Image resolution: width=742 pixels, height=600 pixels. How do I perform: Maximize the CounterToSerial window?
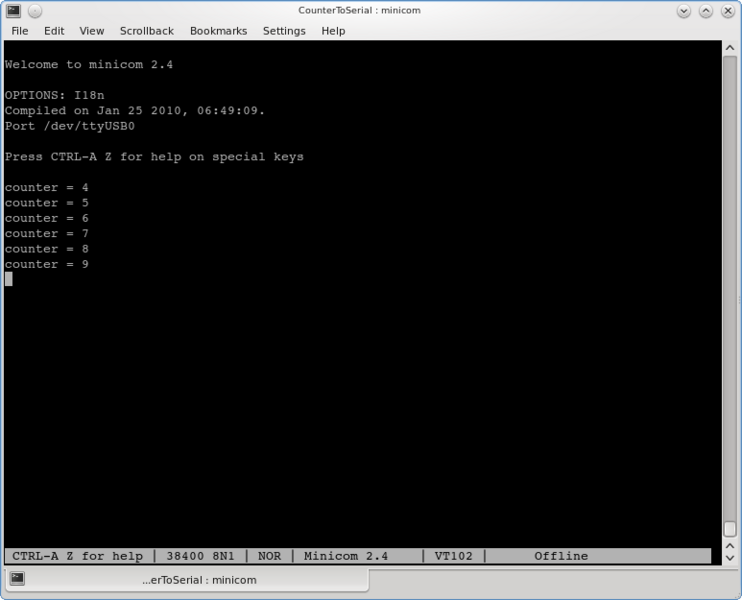pos(707,10)
